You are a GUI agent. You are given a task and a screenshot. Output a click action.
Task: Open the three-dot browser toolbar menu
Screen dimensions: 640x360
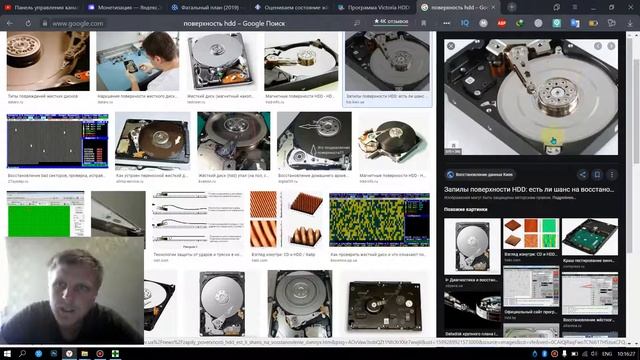[447, 23]
